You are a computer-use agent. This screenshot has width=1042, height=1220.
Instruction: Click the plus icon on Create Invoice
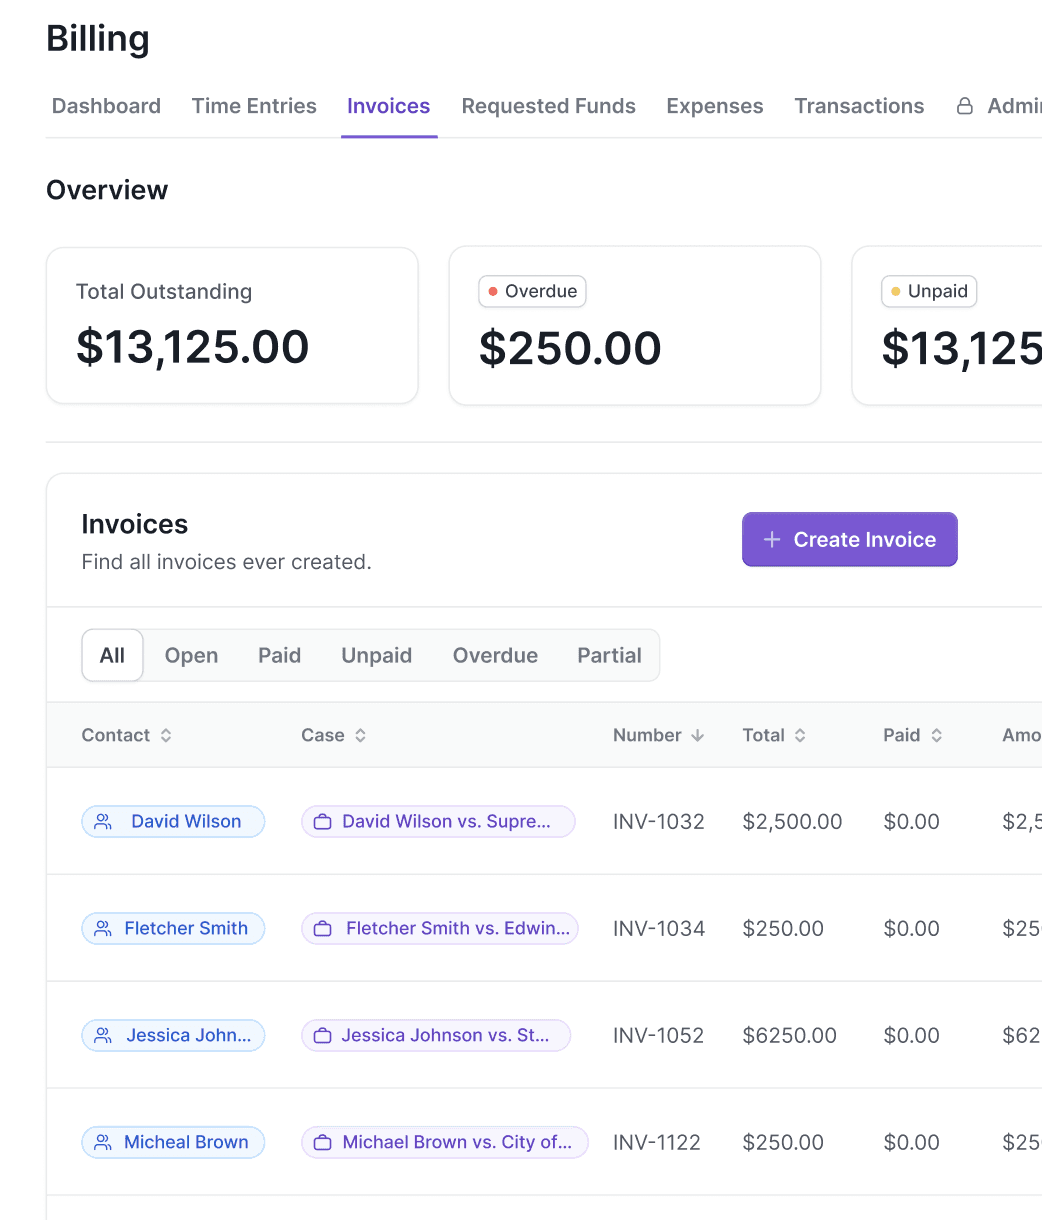772,540
